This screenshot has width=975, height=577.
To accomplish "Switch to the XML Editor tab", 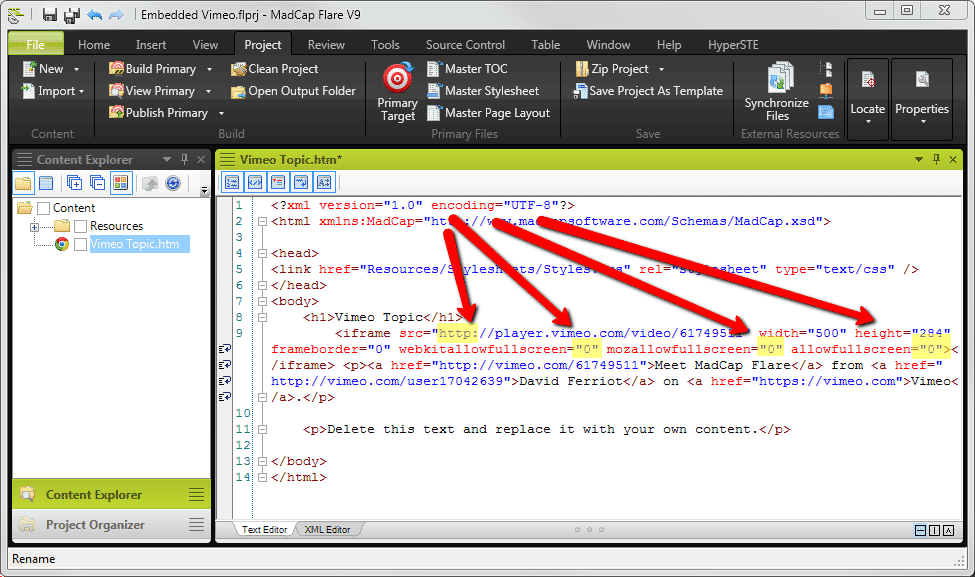I will pos(327,530).
